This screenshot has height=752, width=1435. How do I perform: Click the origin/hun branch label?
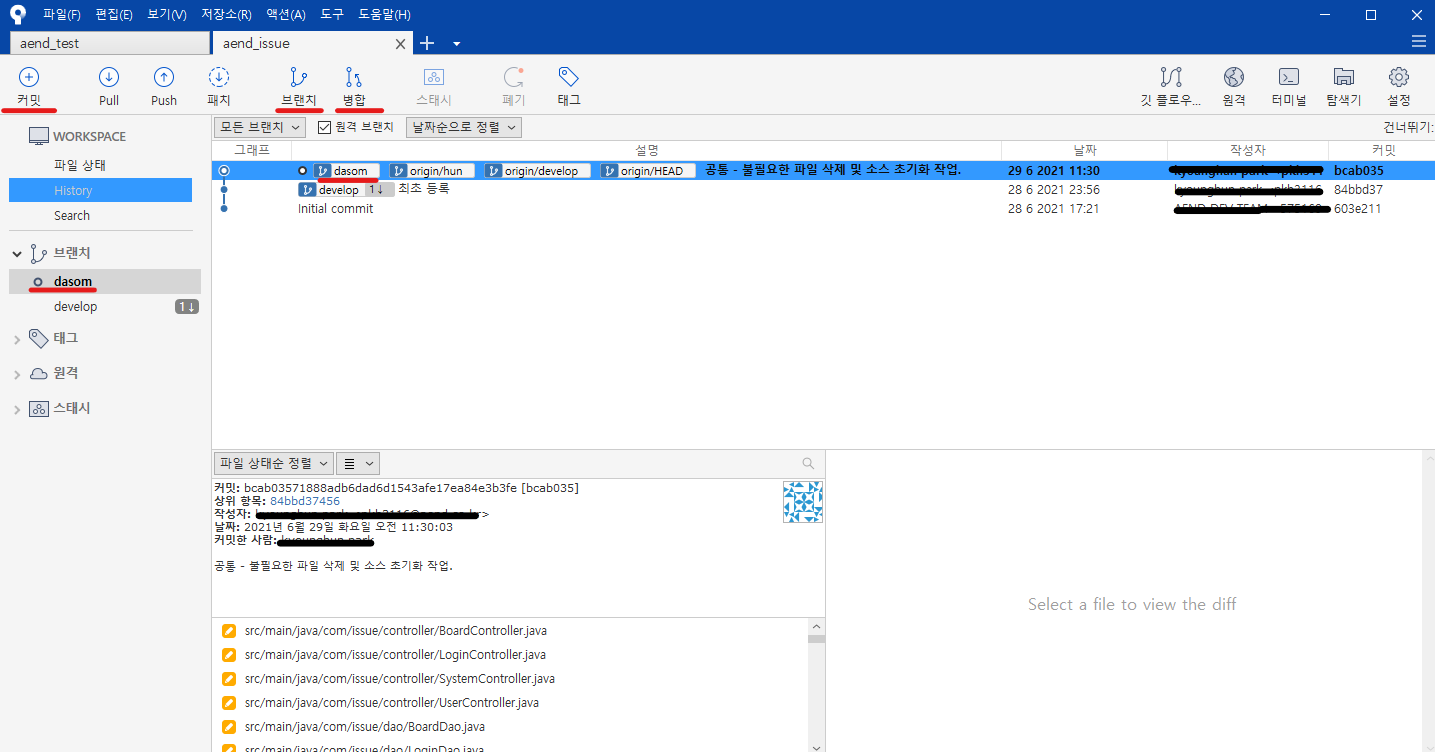(433, 171)
